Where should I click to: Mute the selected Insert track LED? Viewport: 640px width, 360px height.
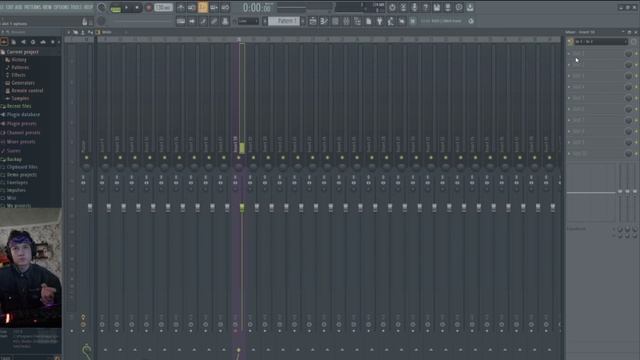tap(238, 158)
